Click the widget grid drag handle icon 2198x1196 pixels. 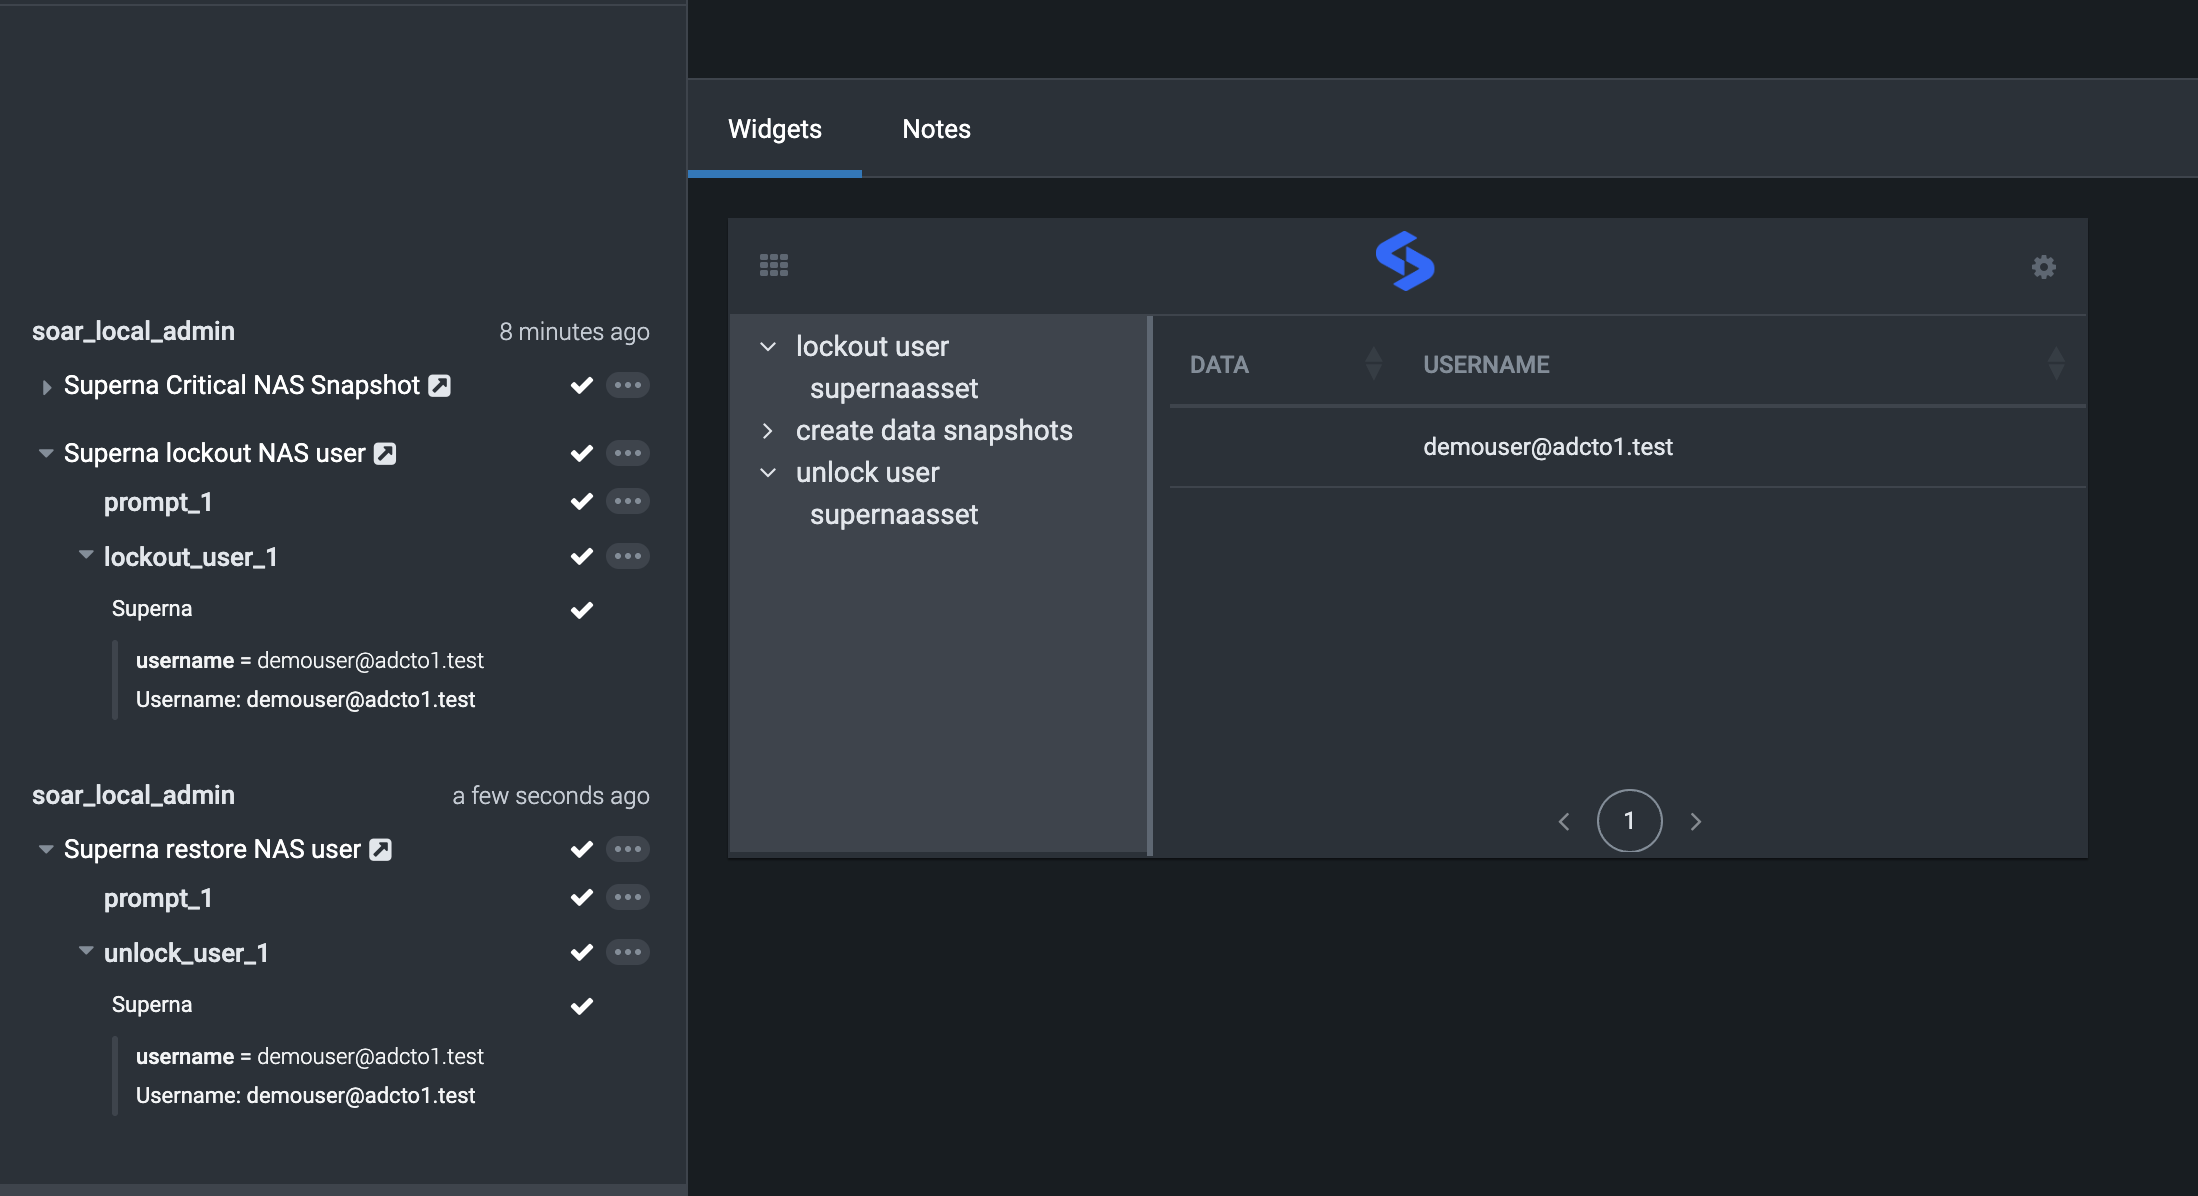(774, 265)
